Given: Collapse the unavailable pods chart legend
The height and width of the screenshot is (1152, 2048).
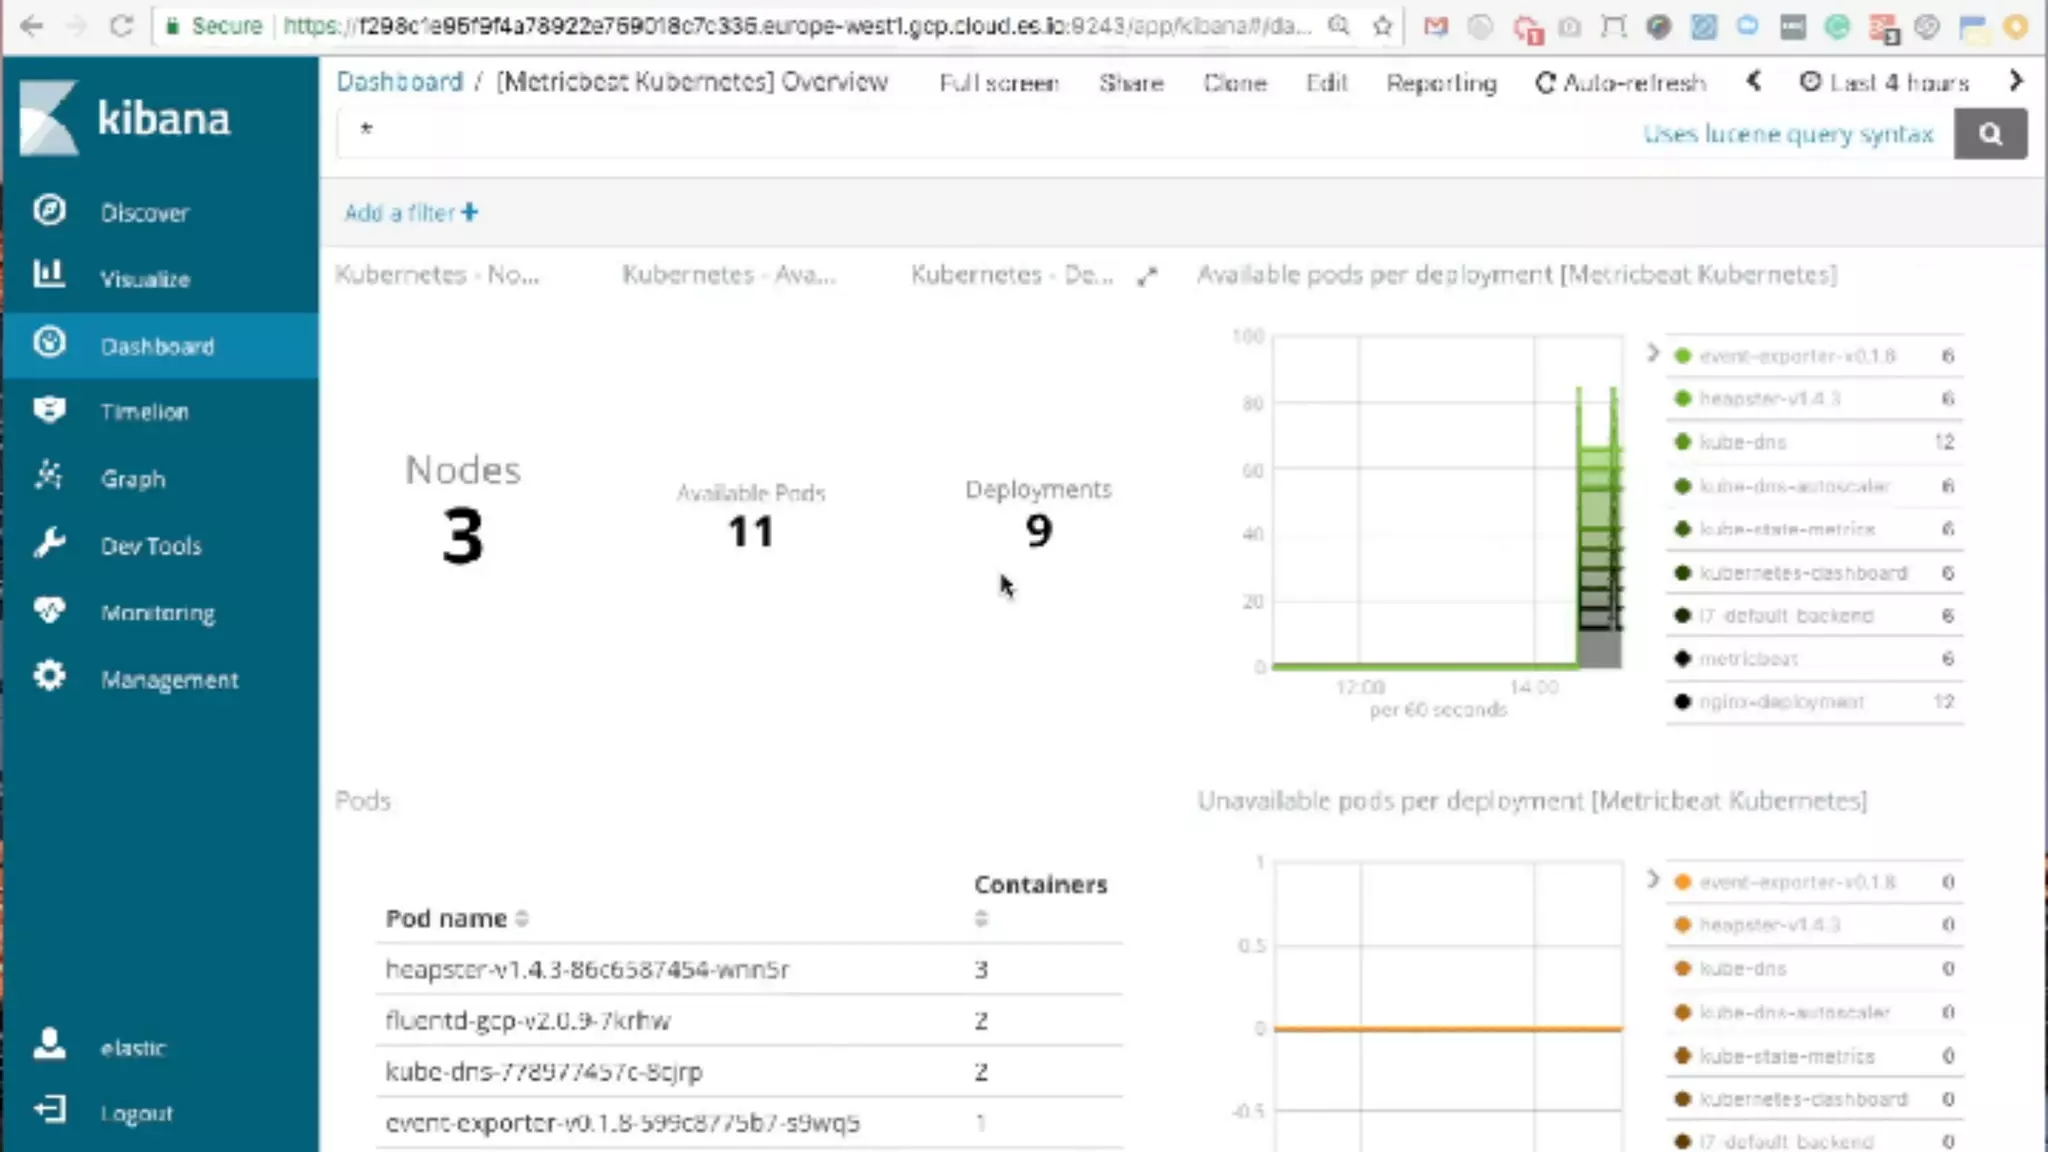Looking at the screenshot, I should [1653, 879].
